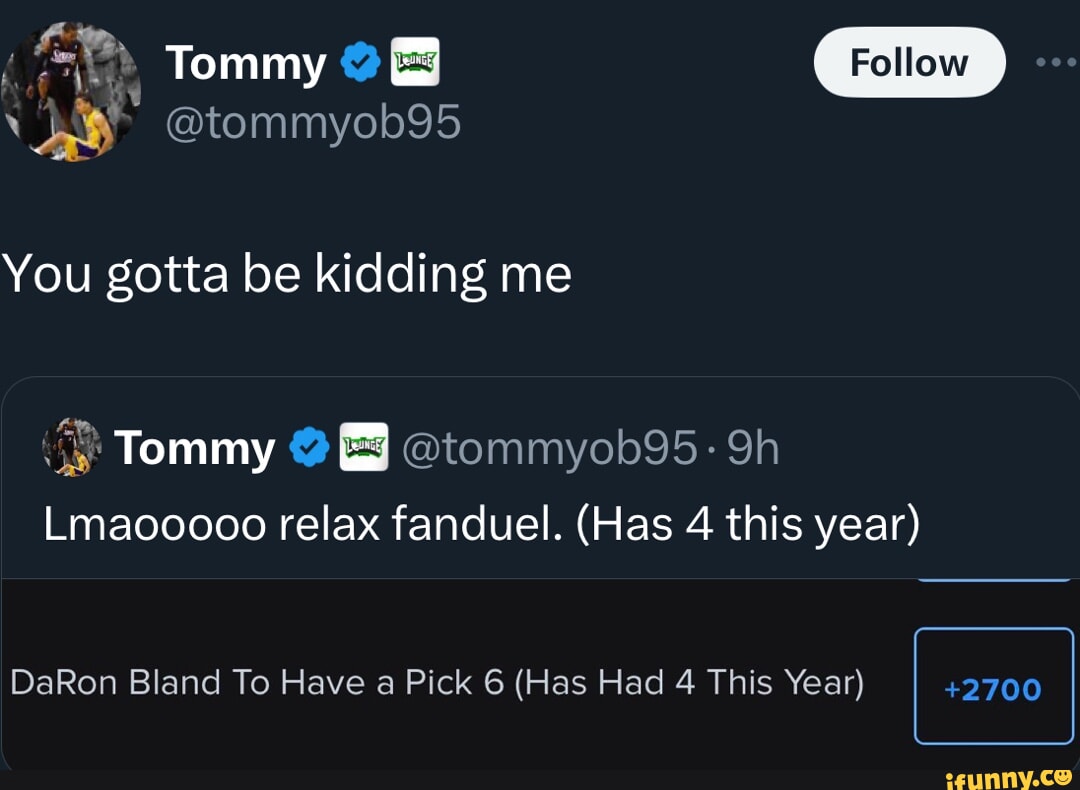Open the @tommyob95 handle in the quoted tweet

point(548,449)
